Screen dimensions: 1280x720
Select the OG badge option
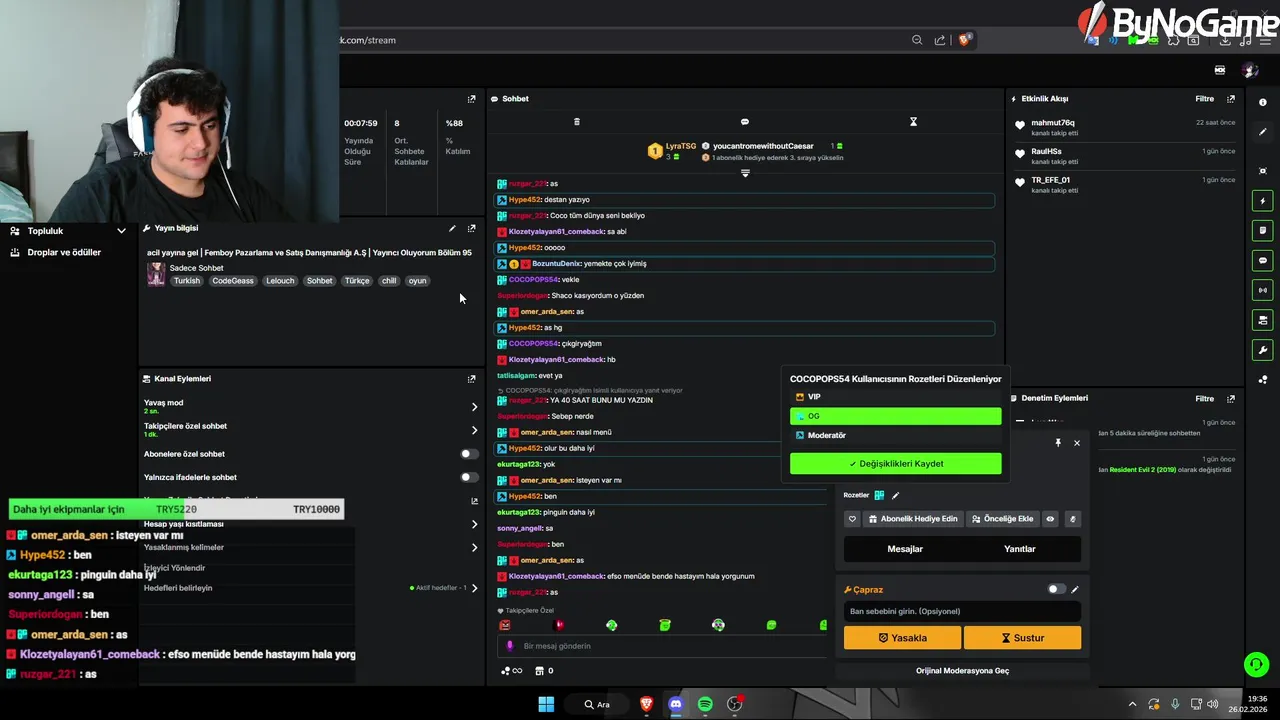coord(895,416)
